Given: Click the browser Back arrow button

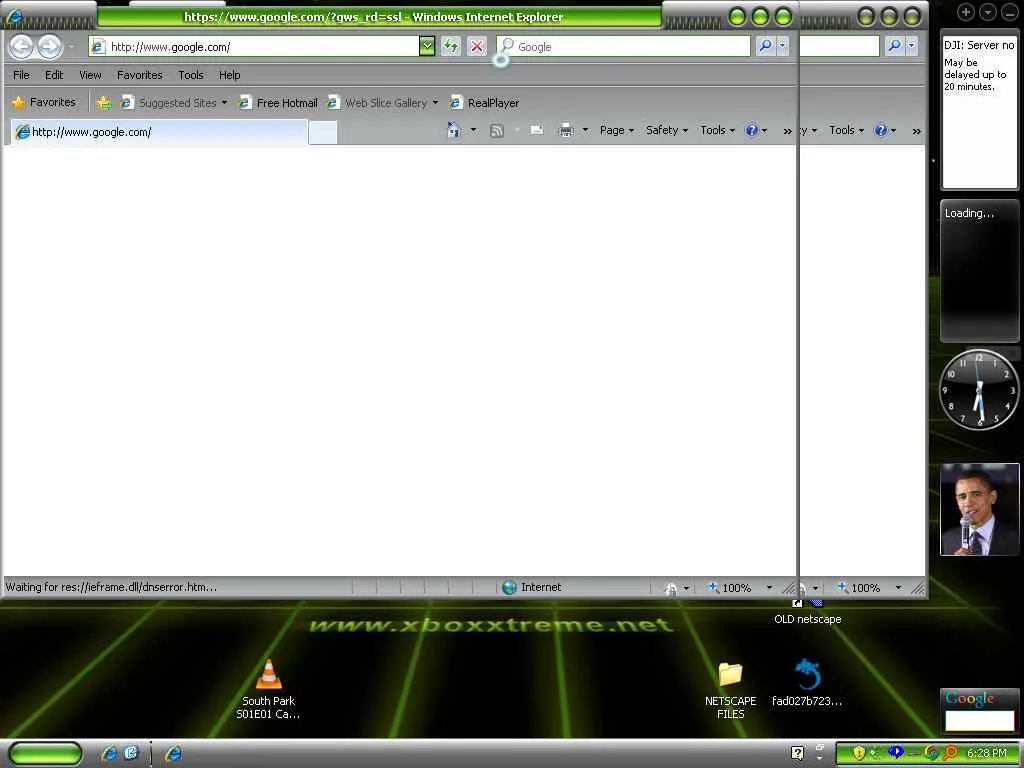Looking at the screenshot, I should (21, 46).
